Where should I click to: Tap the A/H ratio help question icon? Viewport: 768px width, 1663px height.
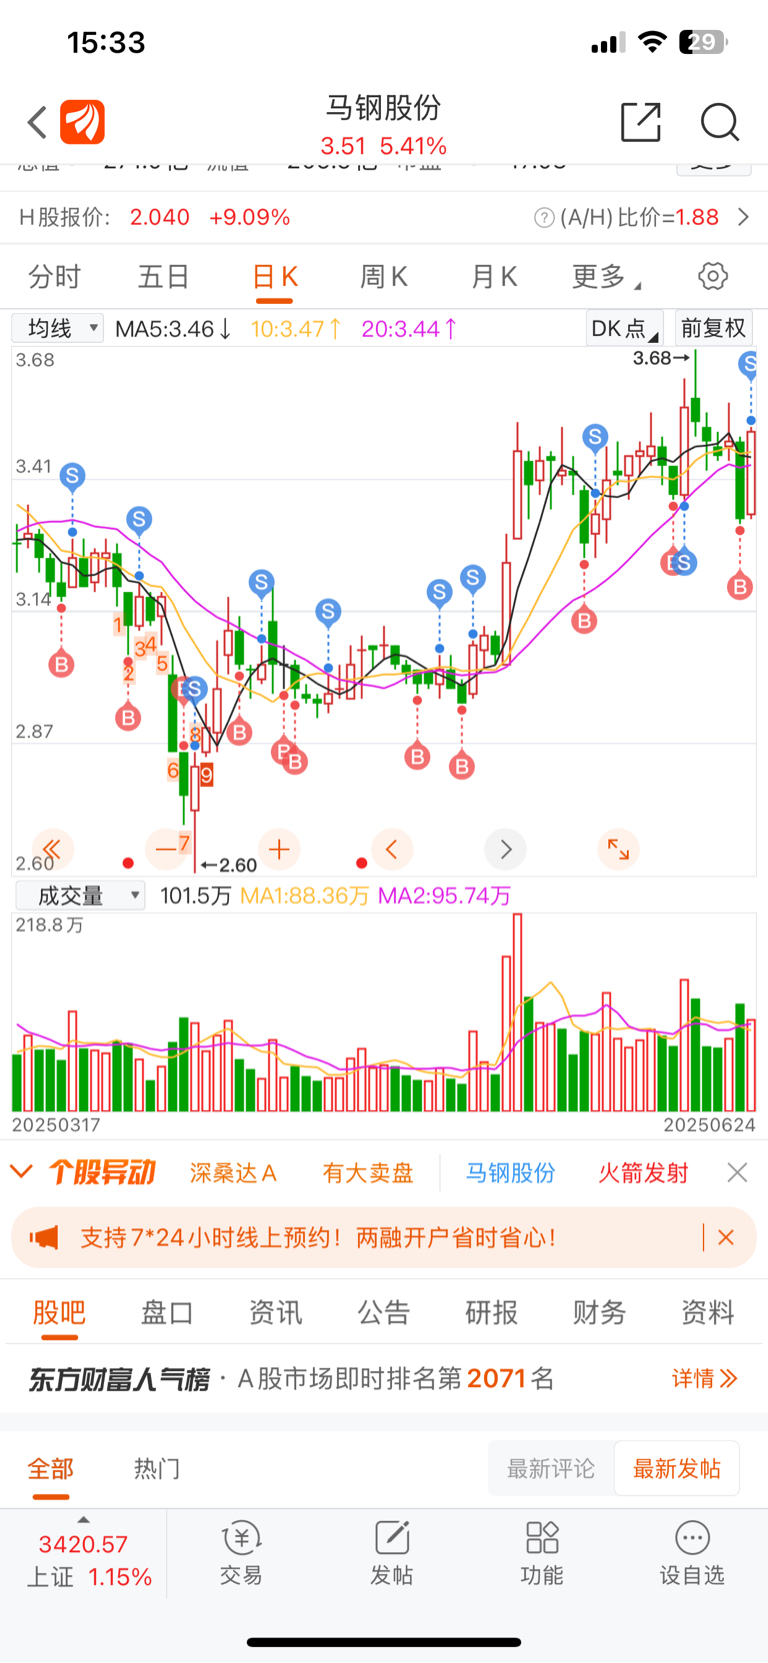[544, 218]
